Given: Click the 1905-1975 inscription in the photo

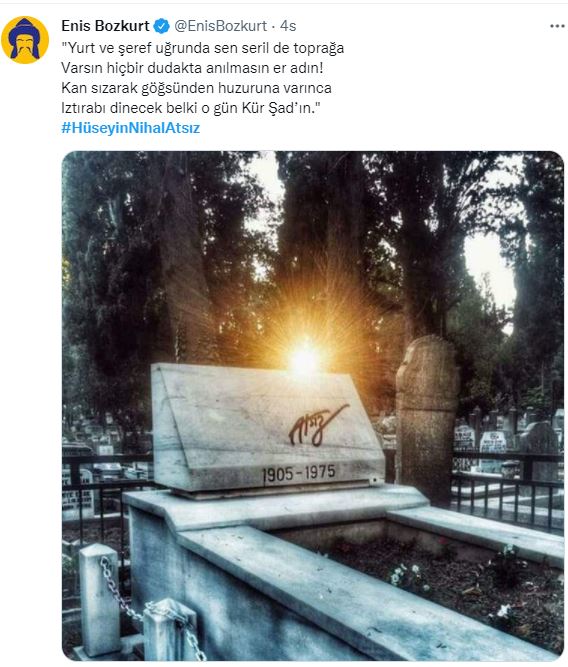Looking at the screenshot, I should pos(299,473).
